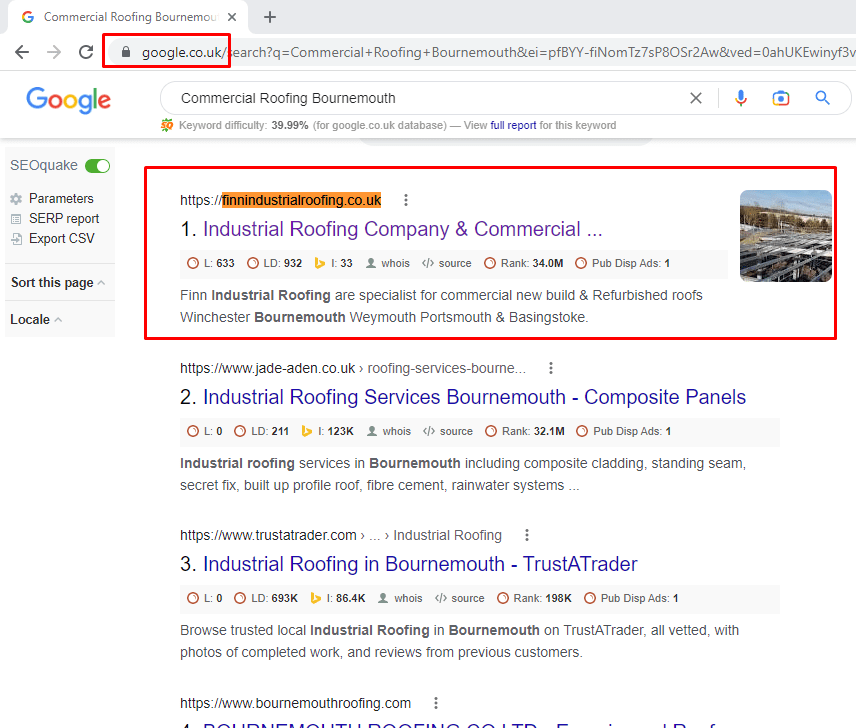Click the https://www.bournemouthroofing.com URL
856x728 pixels.
[x=295, y=703]
